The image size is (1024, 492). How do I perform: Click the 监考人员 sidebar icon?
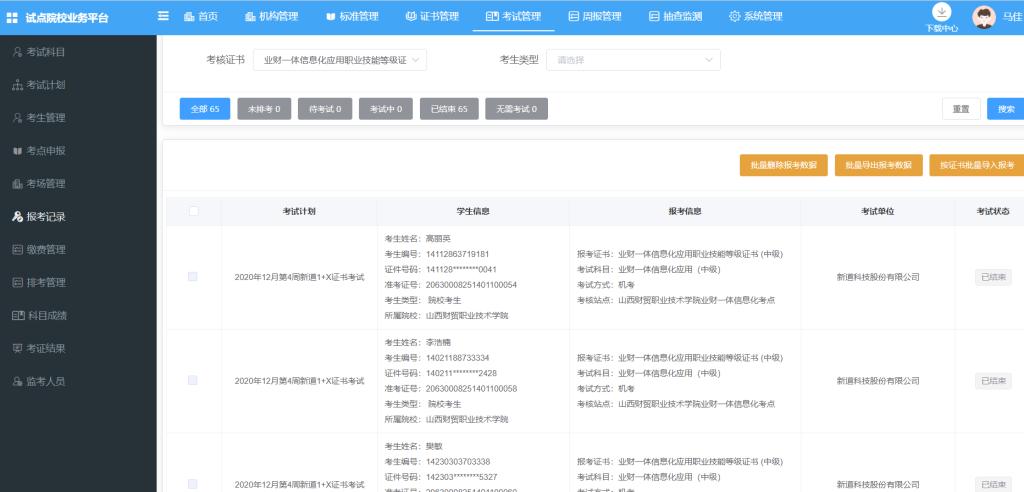click(18, 382)
